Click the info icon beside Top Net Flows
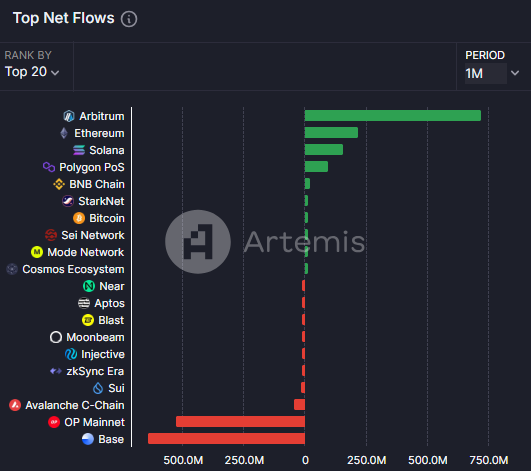 point(129,19)
